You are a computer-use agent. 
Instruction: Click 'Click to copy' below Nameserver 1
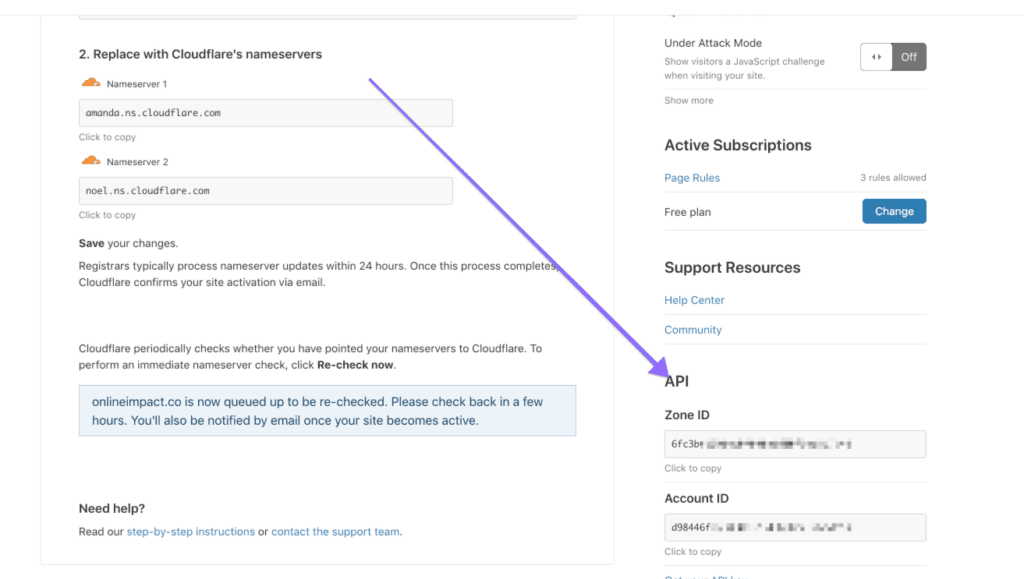point(107,137)
